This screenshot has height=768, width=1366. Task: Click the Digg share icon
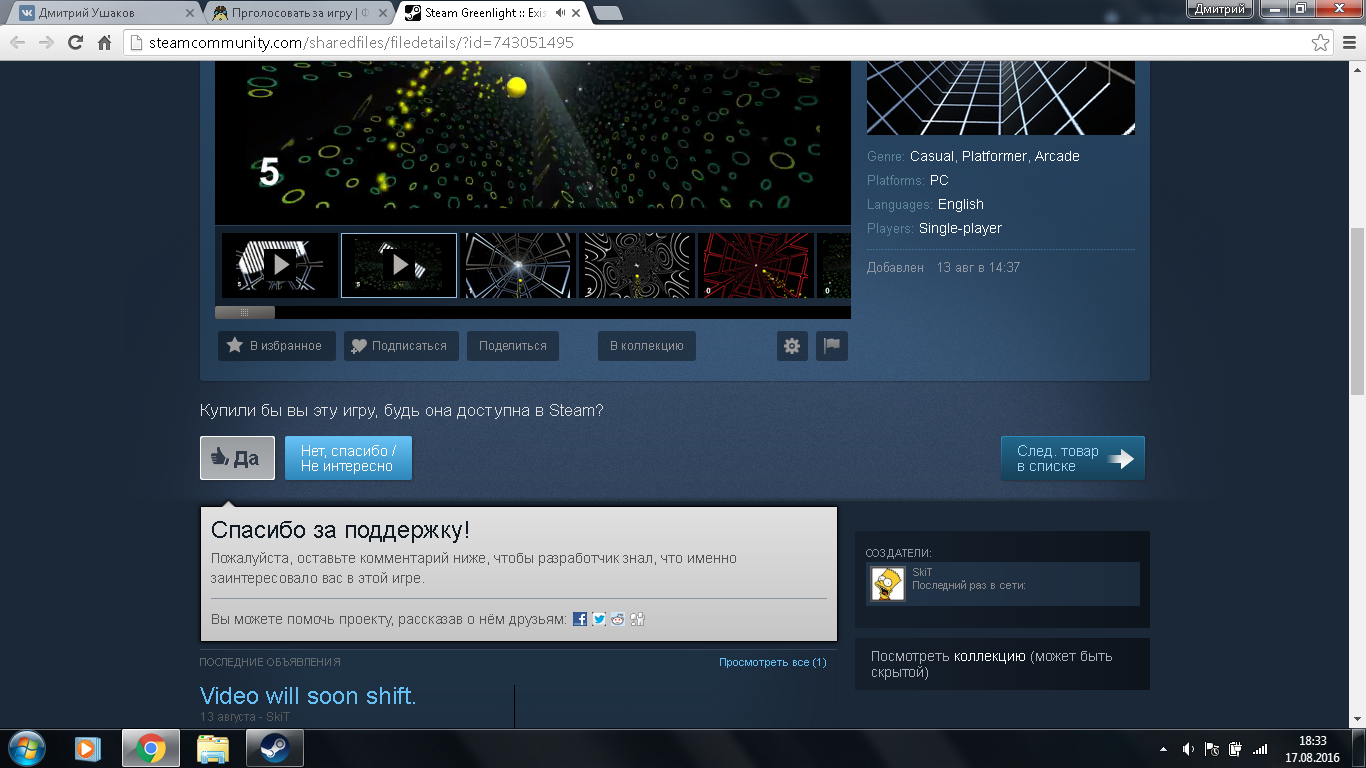(637, 619)
